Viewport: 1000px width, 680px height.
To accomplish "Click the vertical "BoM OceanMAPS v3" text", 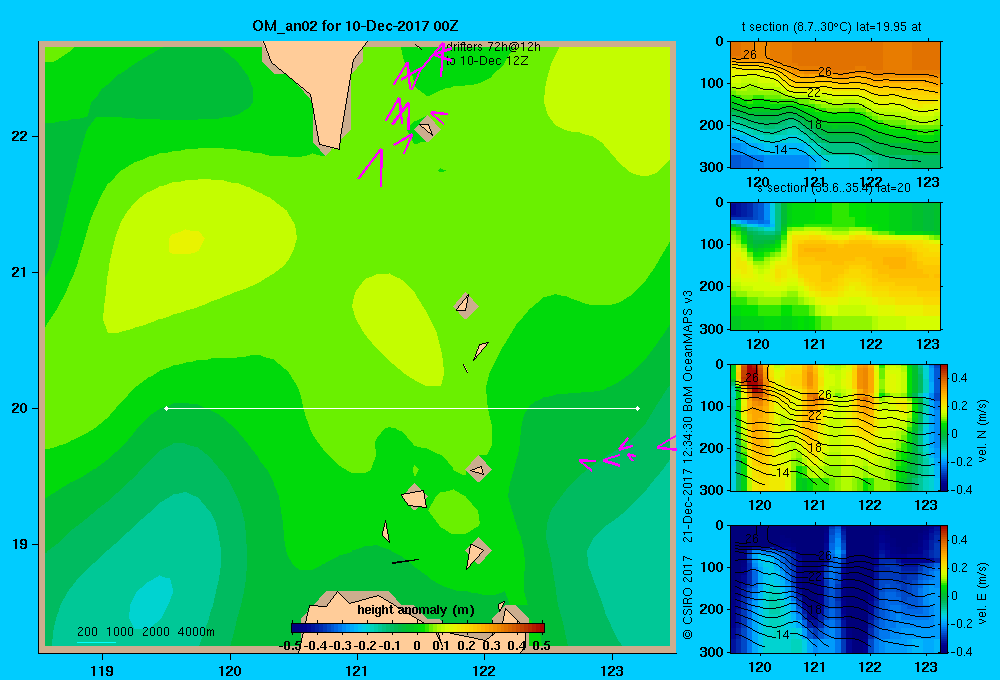I will (688, 351).
